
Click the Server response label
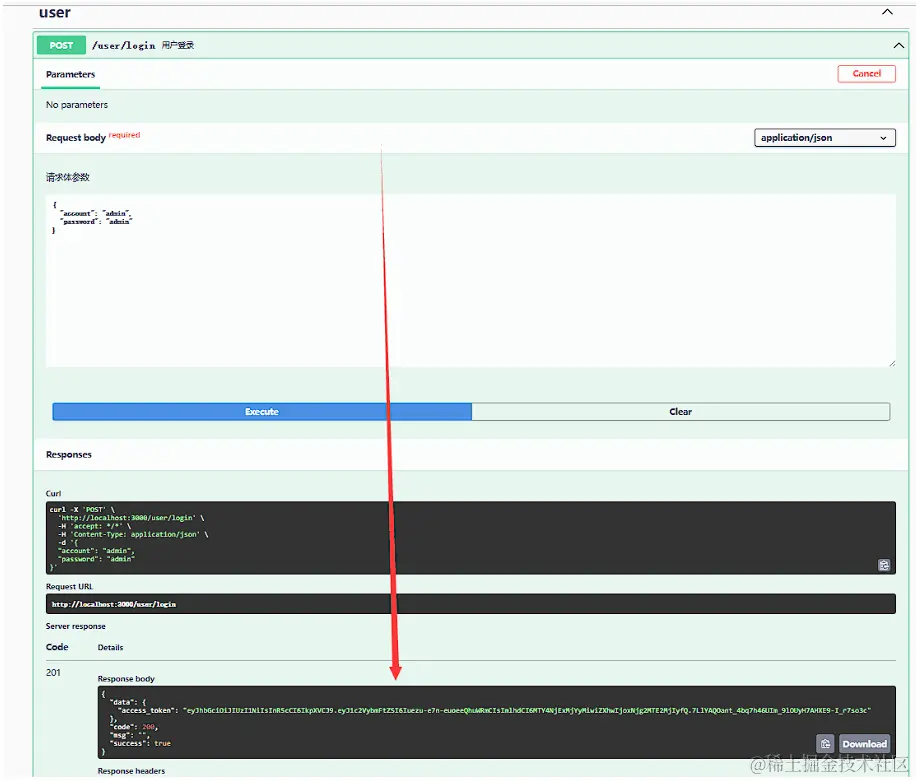click(x=76, y=626)
